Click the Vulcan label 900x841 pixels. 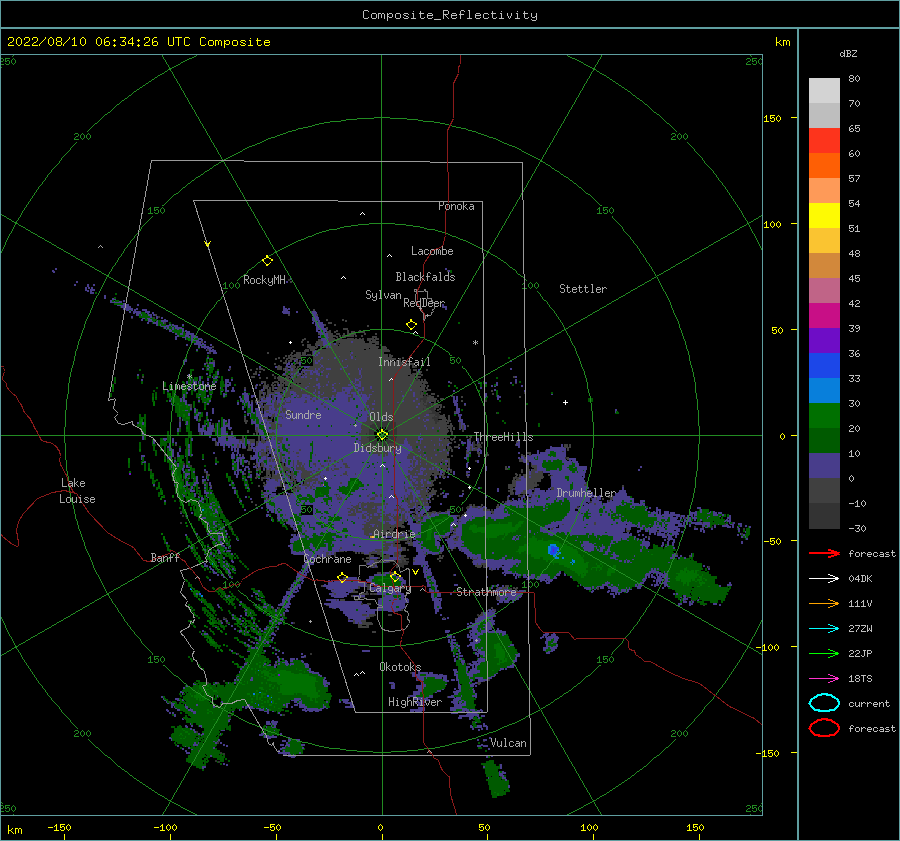(x=508, y=743)
